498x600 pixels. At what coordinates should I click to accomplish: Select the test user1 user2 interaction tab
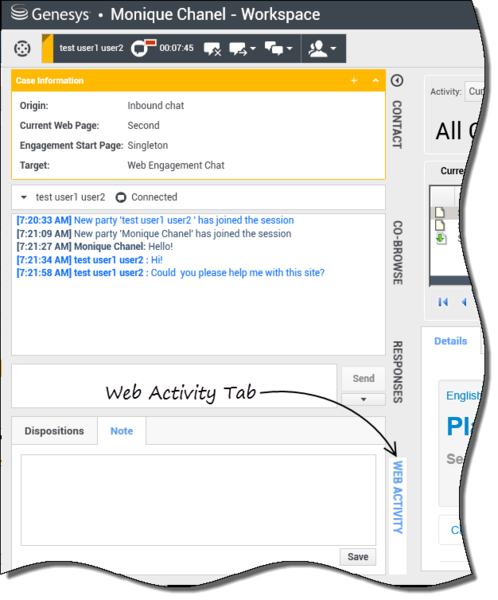tap(91, 48)
